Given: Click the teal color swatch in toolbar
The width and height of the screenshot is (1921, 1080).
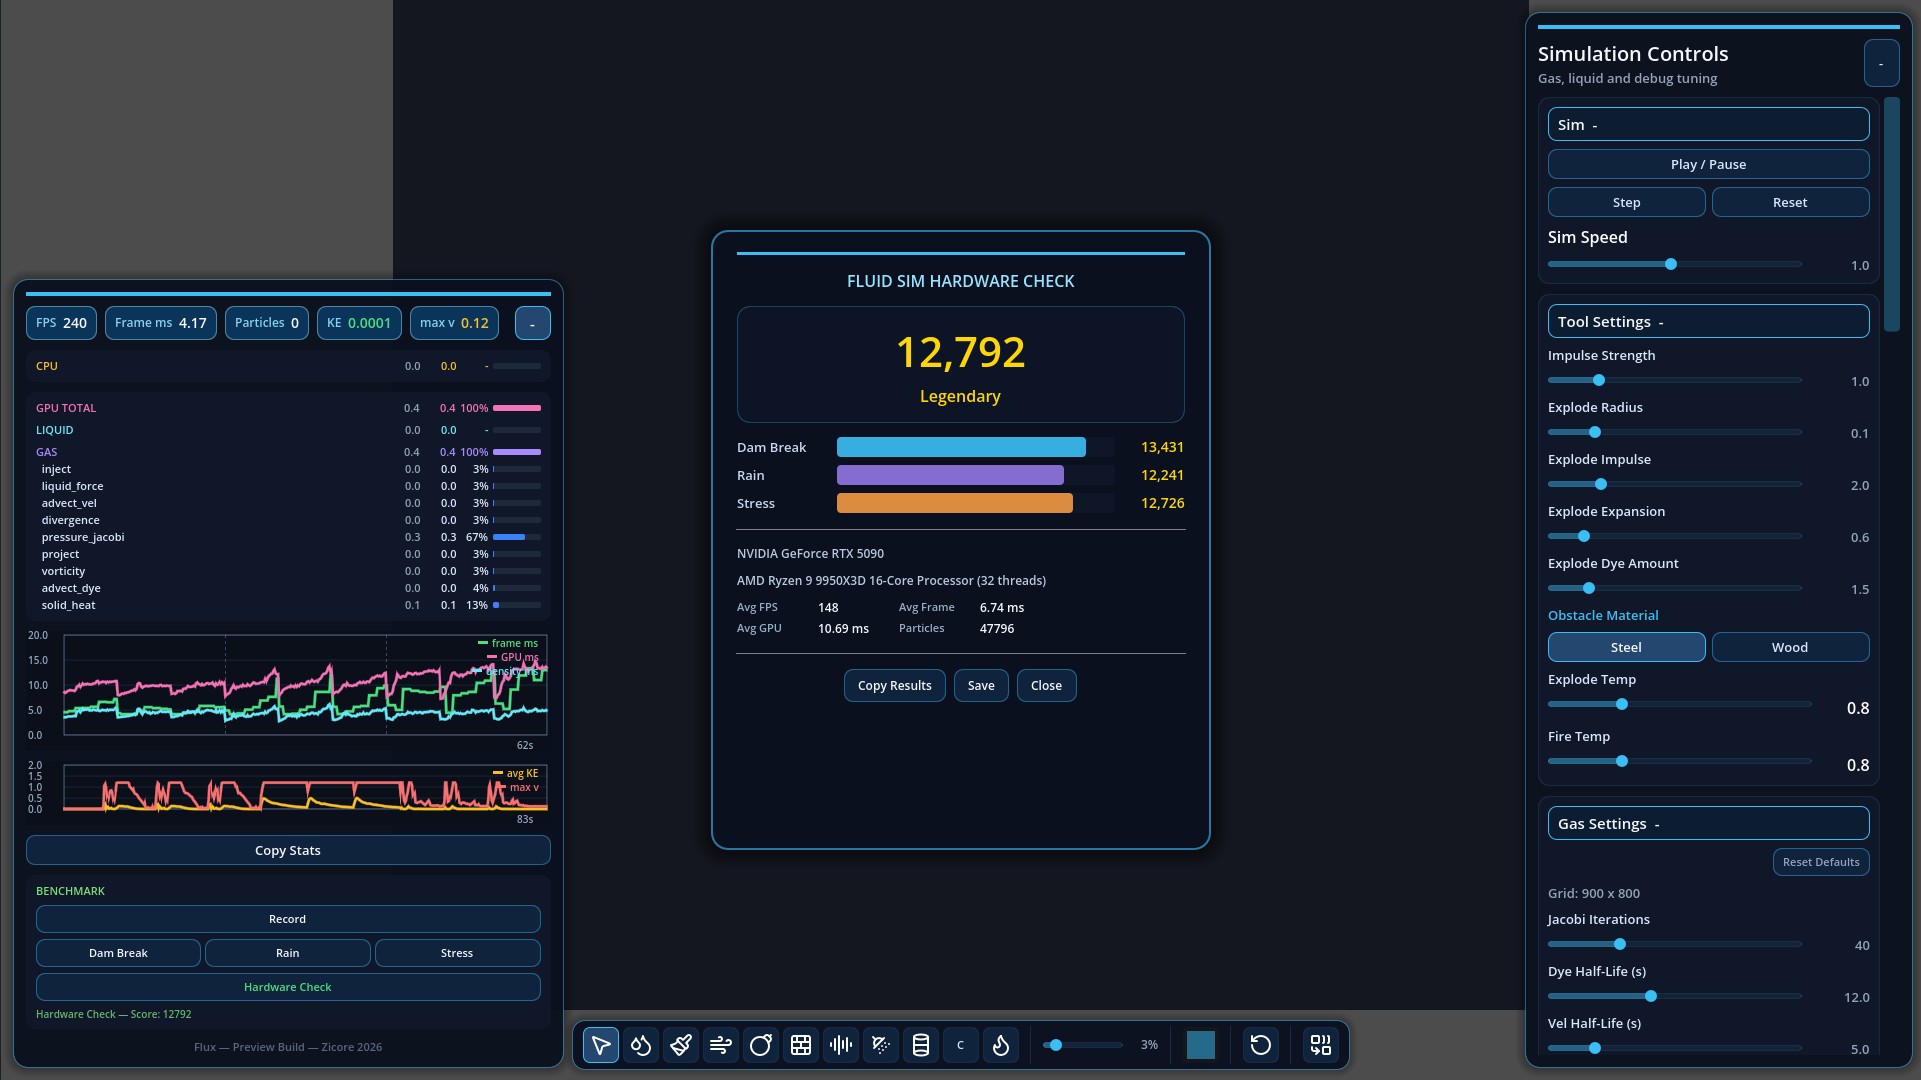Looking at the screenshot, I should (1200, 1045).
